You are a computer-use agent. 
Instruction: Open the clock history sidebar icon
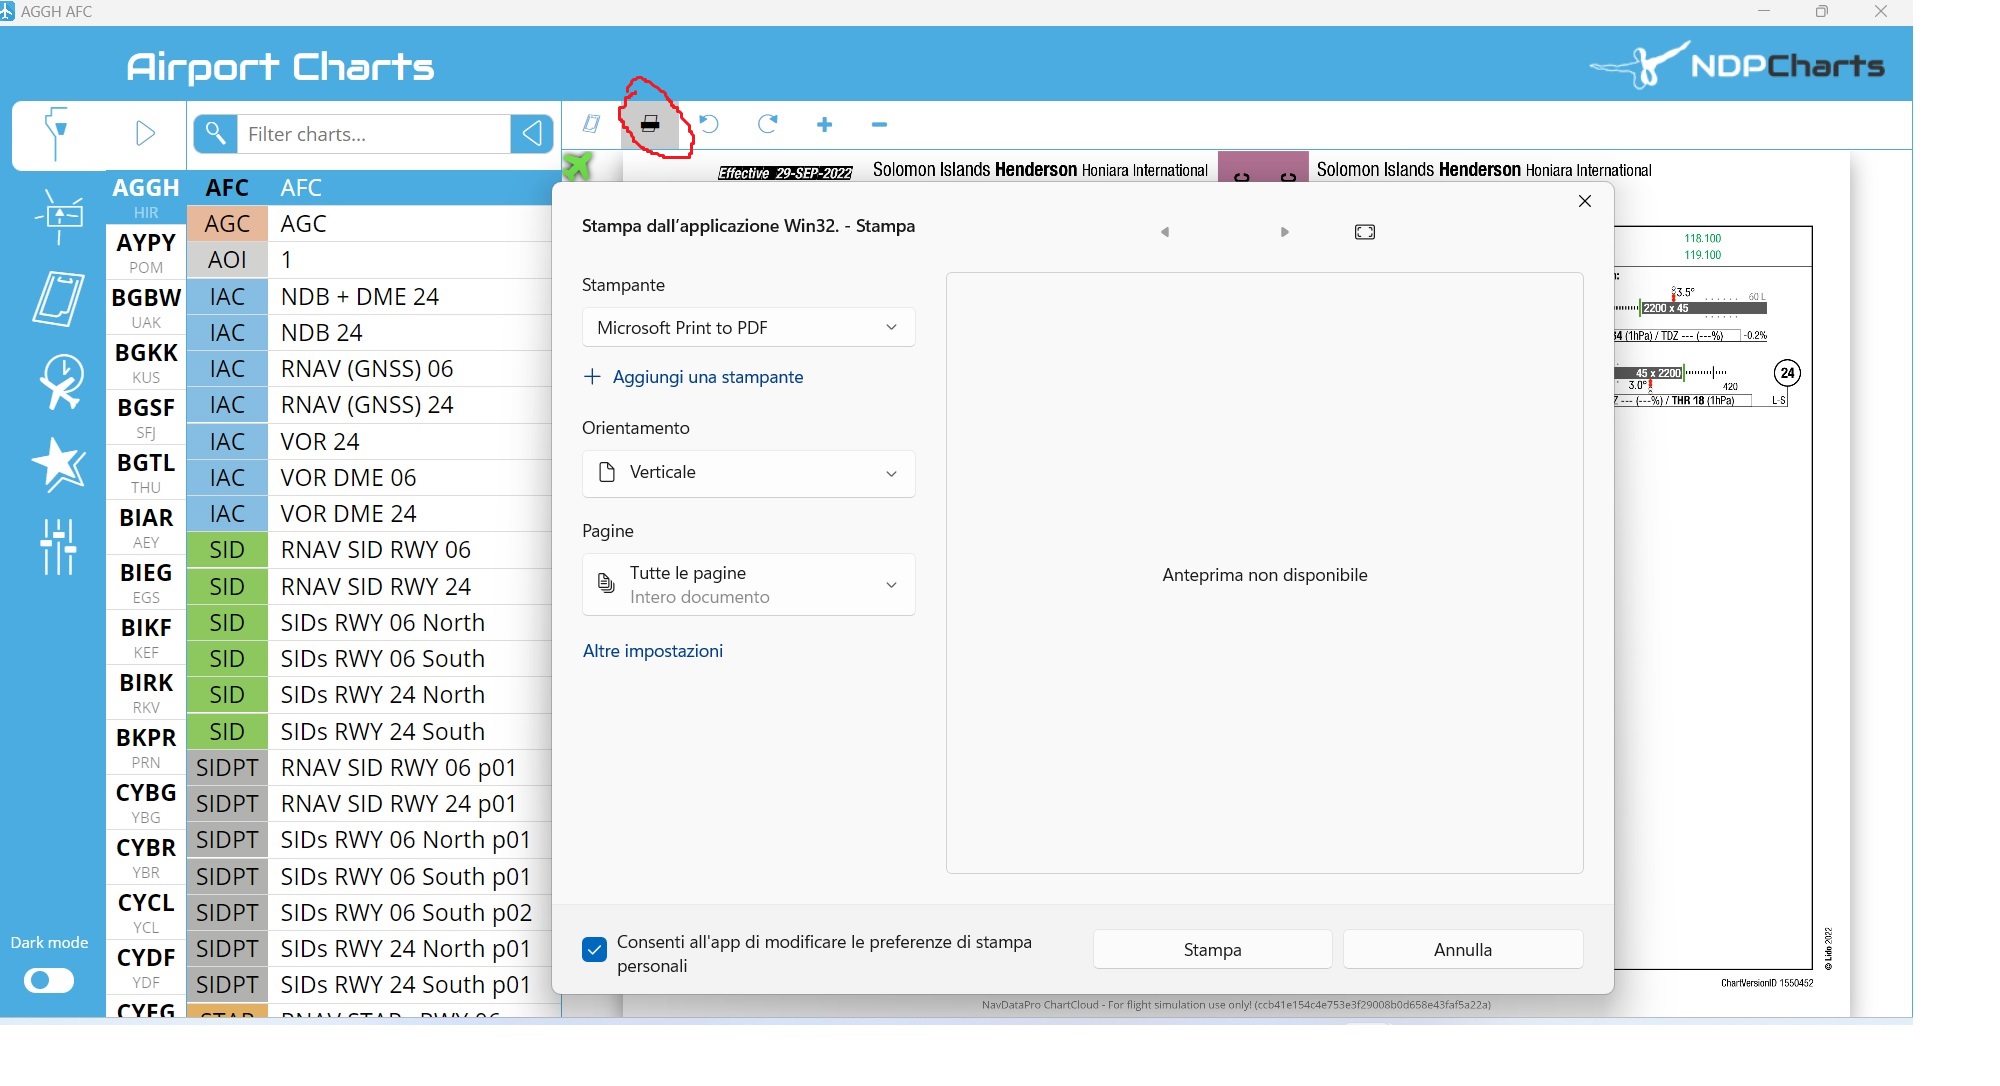[59, 381]
